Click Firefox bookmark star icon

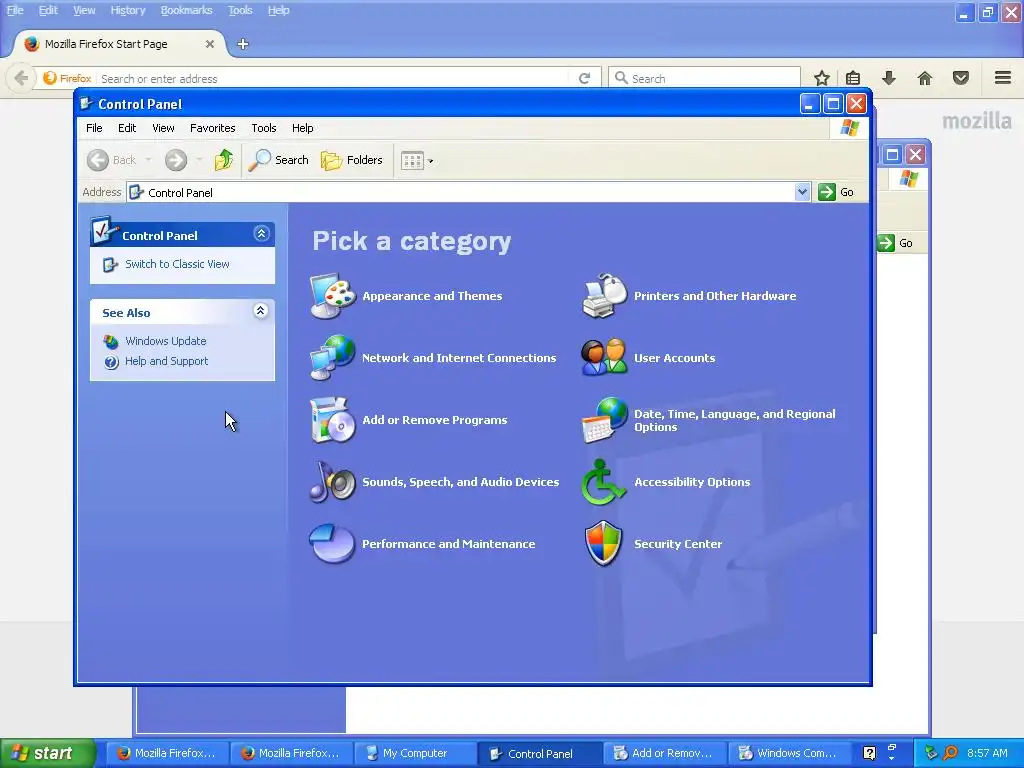(822, 78)
